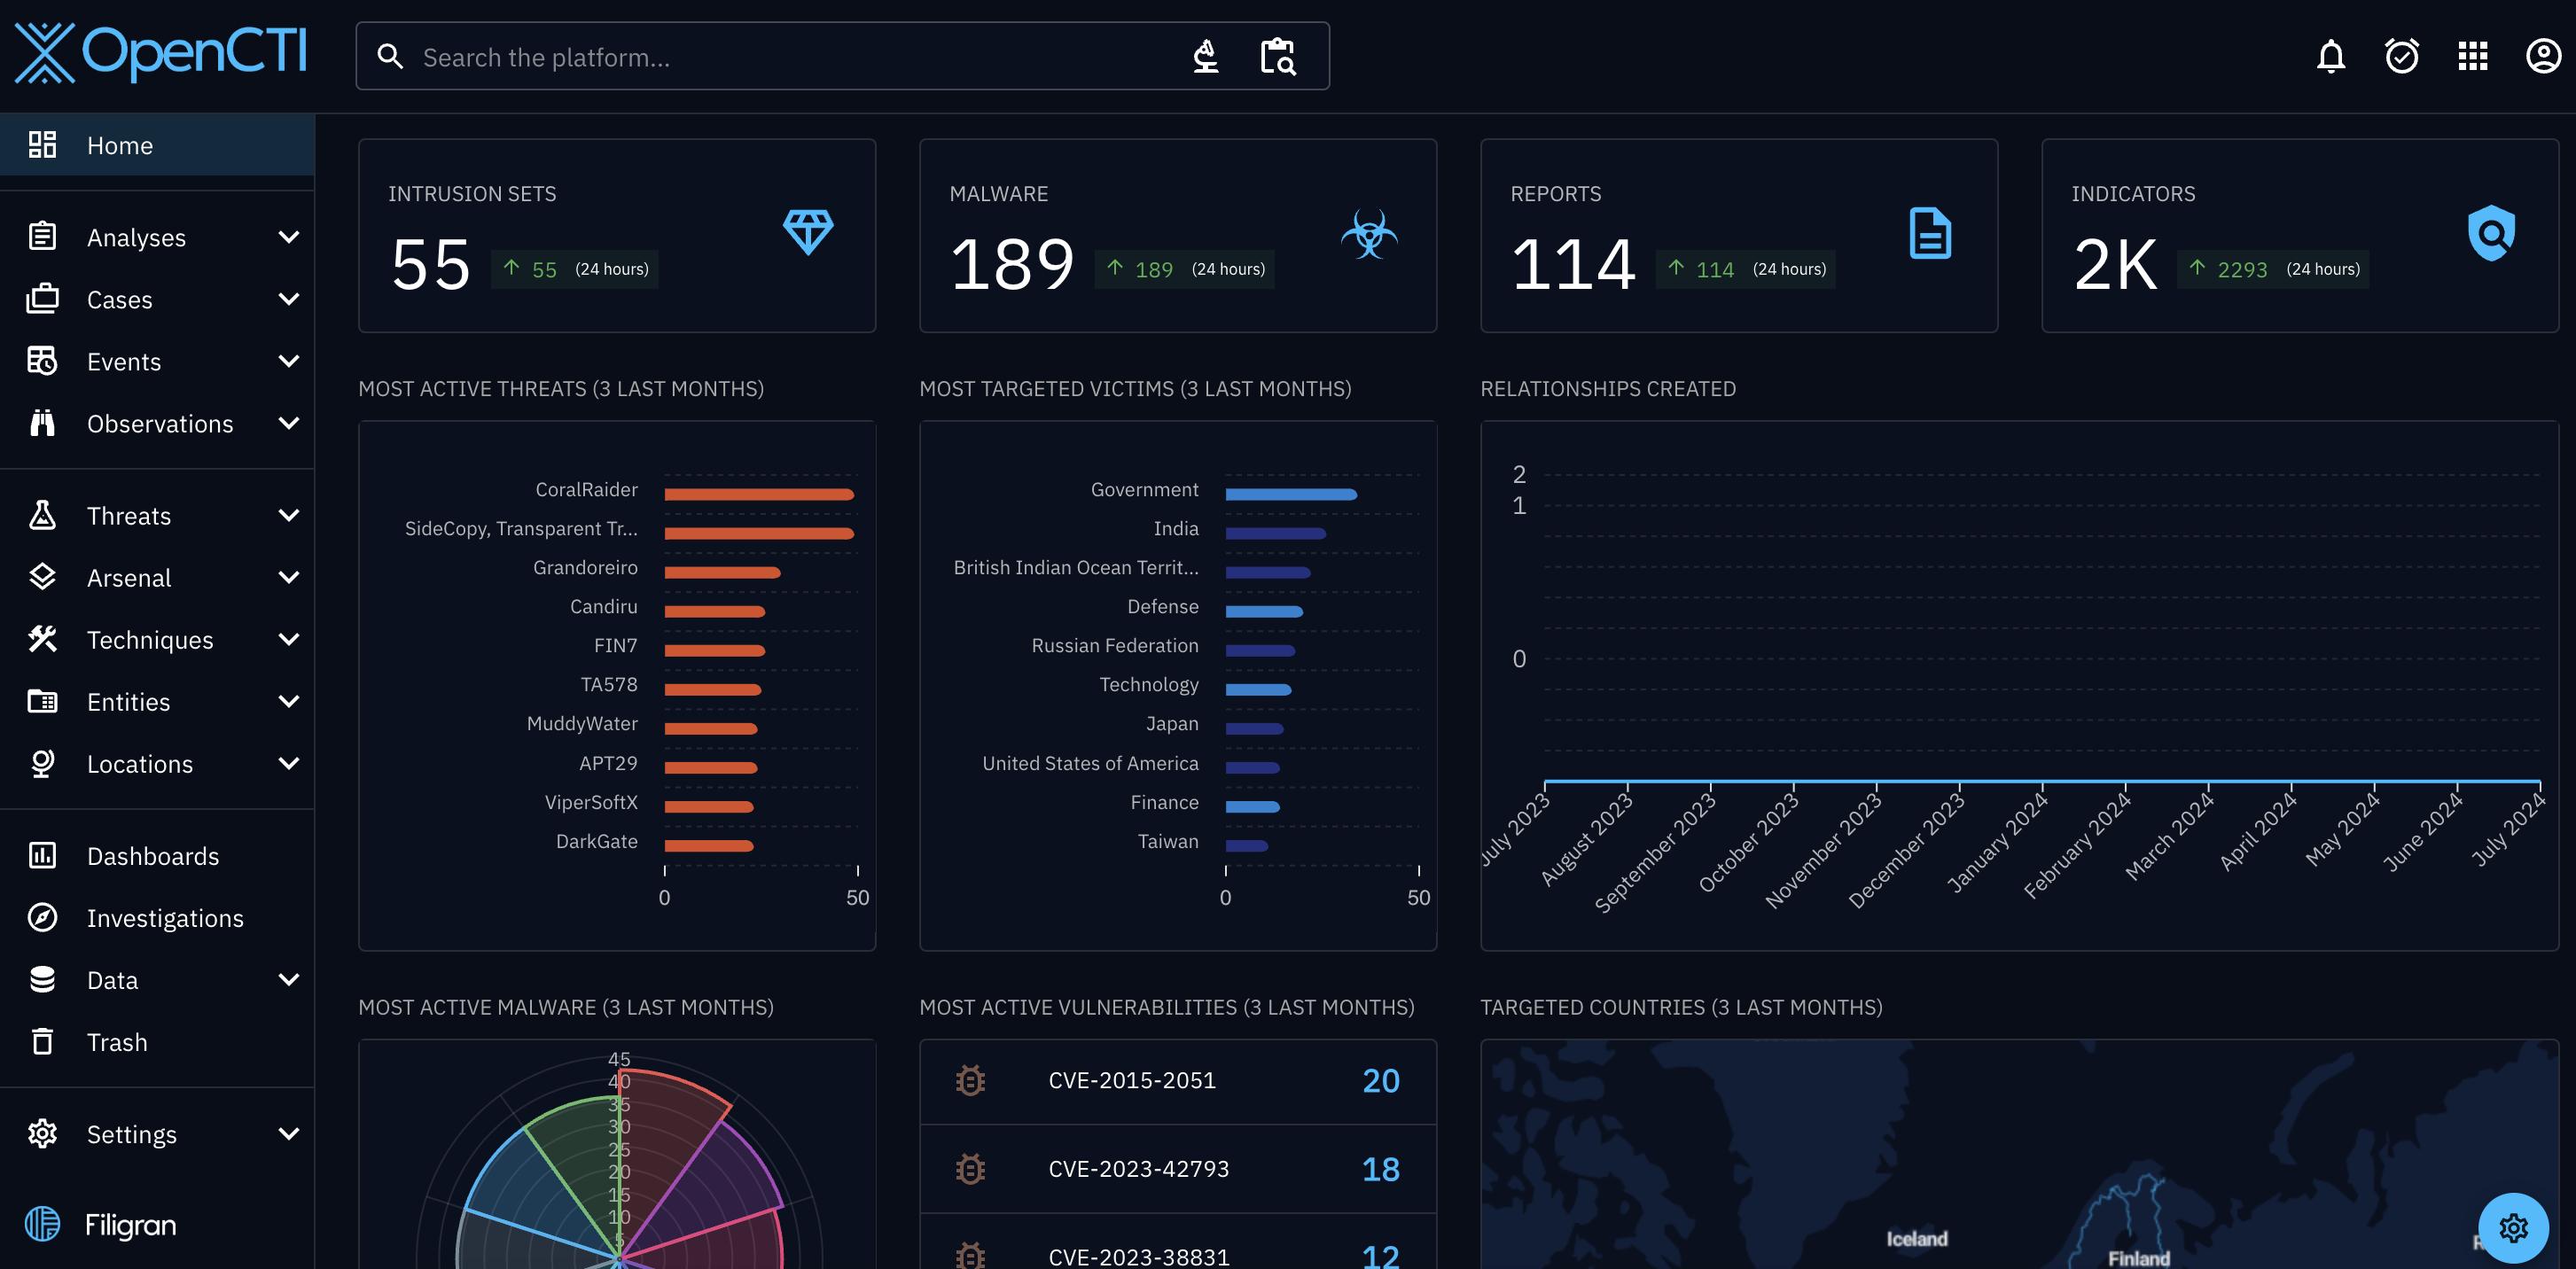Open the Threats menu item label

129,515
